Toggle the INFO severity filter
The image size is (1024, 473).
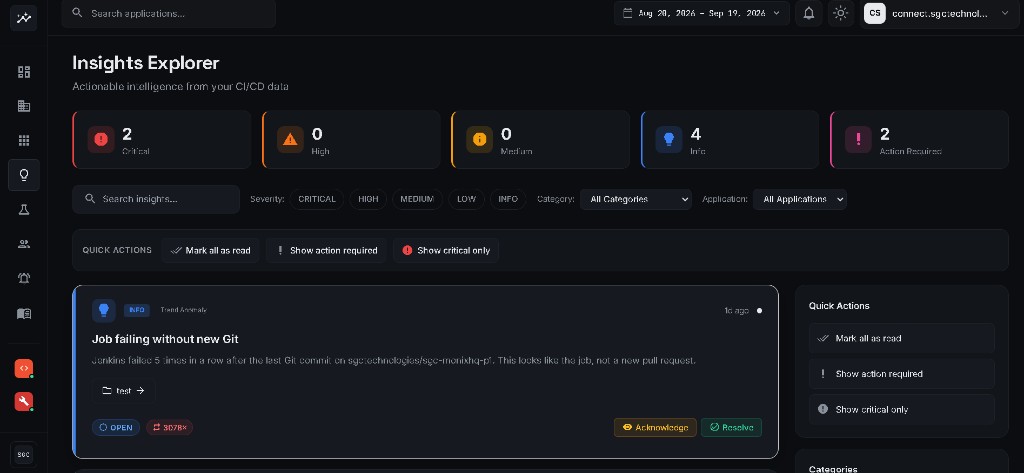click(508, 199)
